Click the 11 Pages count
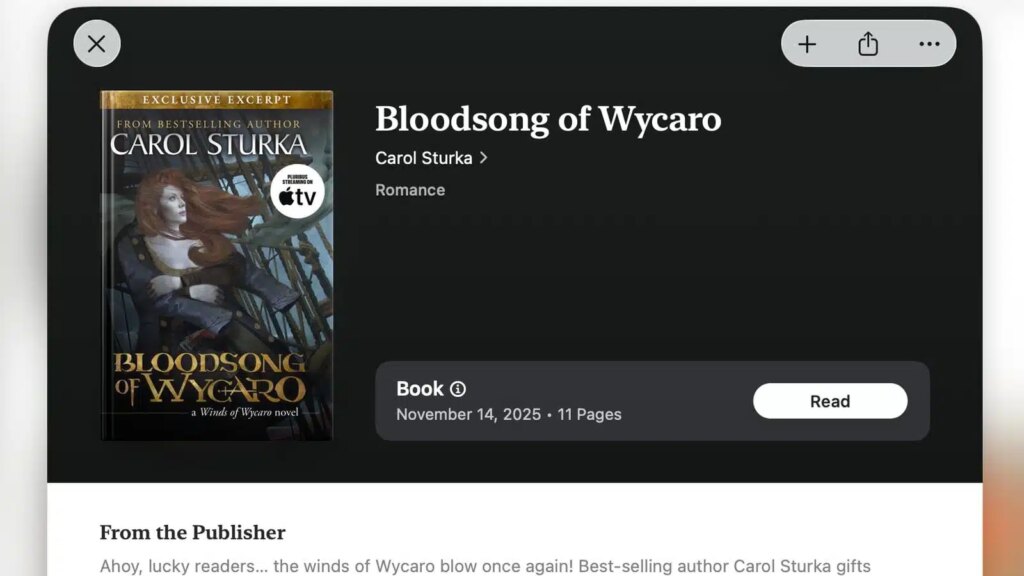 [589, 414]
